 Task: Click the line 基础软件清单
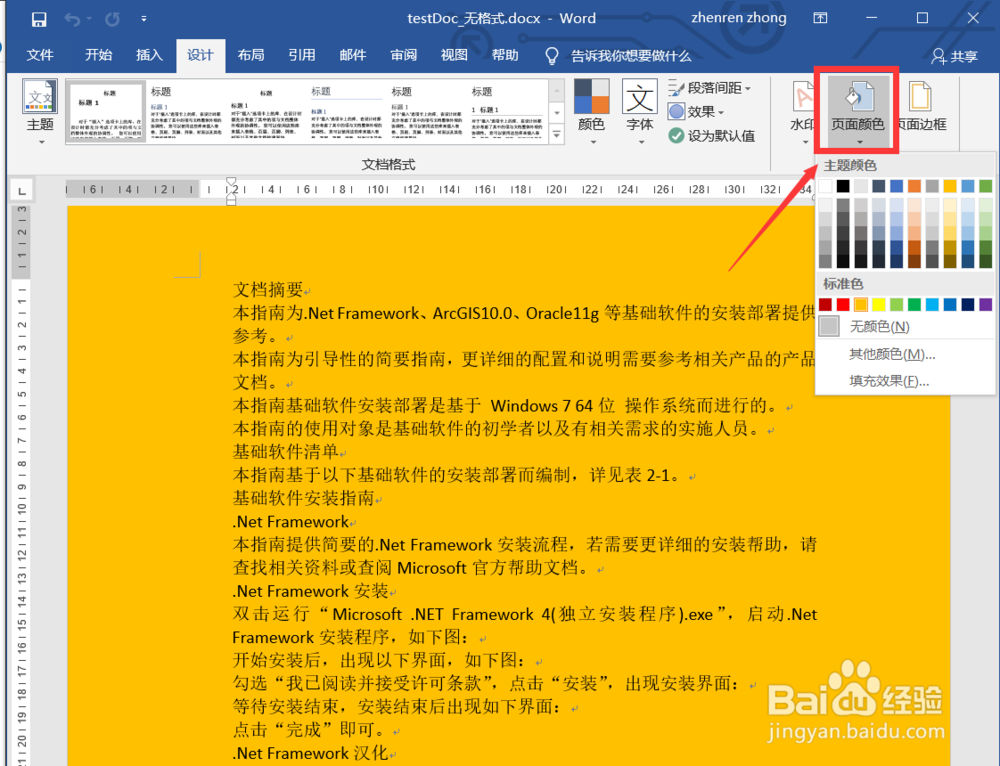tap(286, 452)
